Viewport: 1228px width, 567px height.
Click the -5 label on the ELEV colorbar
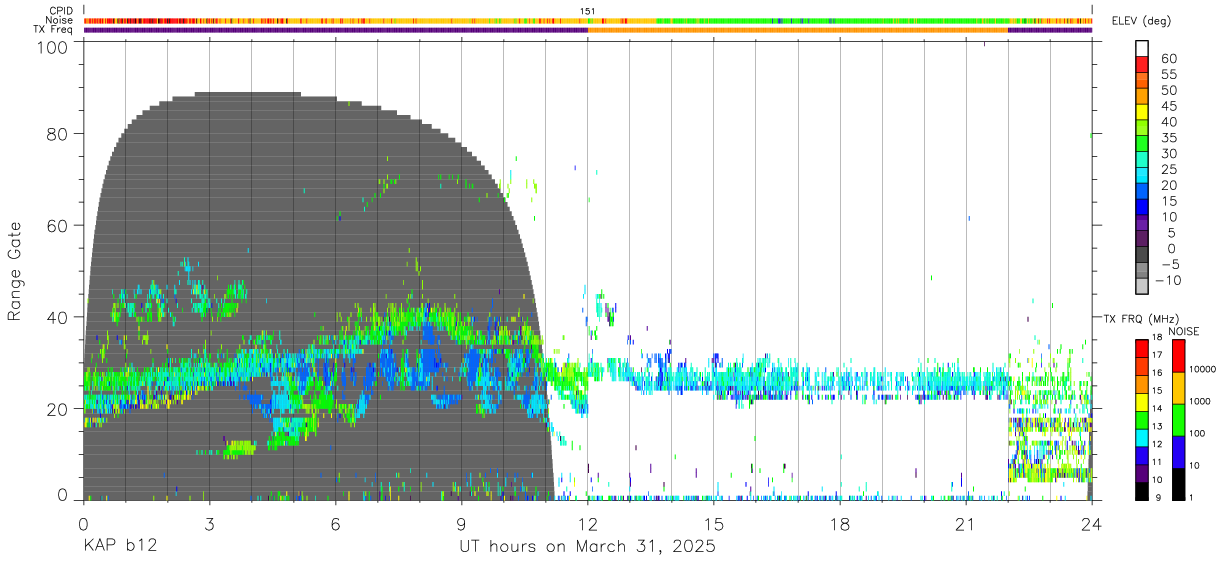point(1169,265)
